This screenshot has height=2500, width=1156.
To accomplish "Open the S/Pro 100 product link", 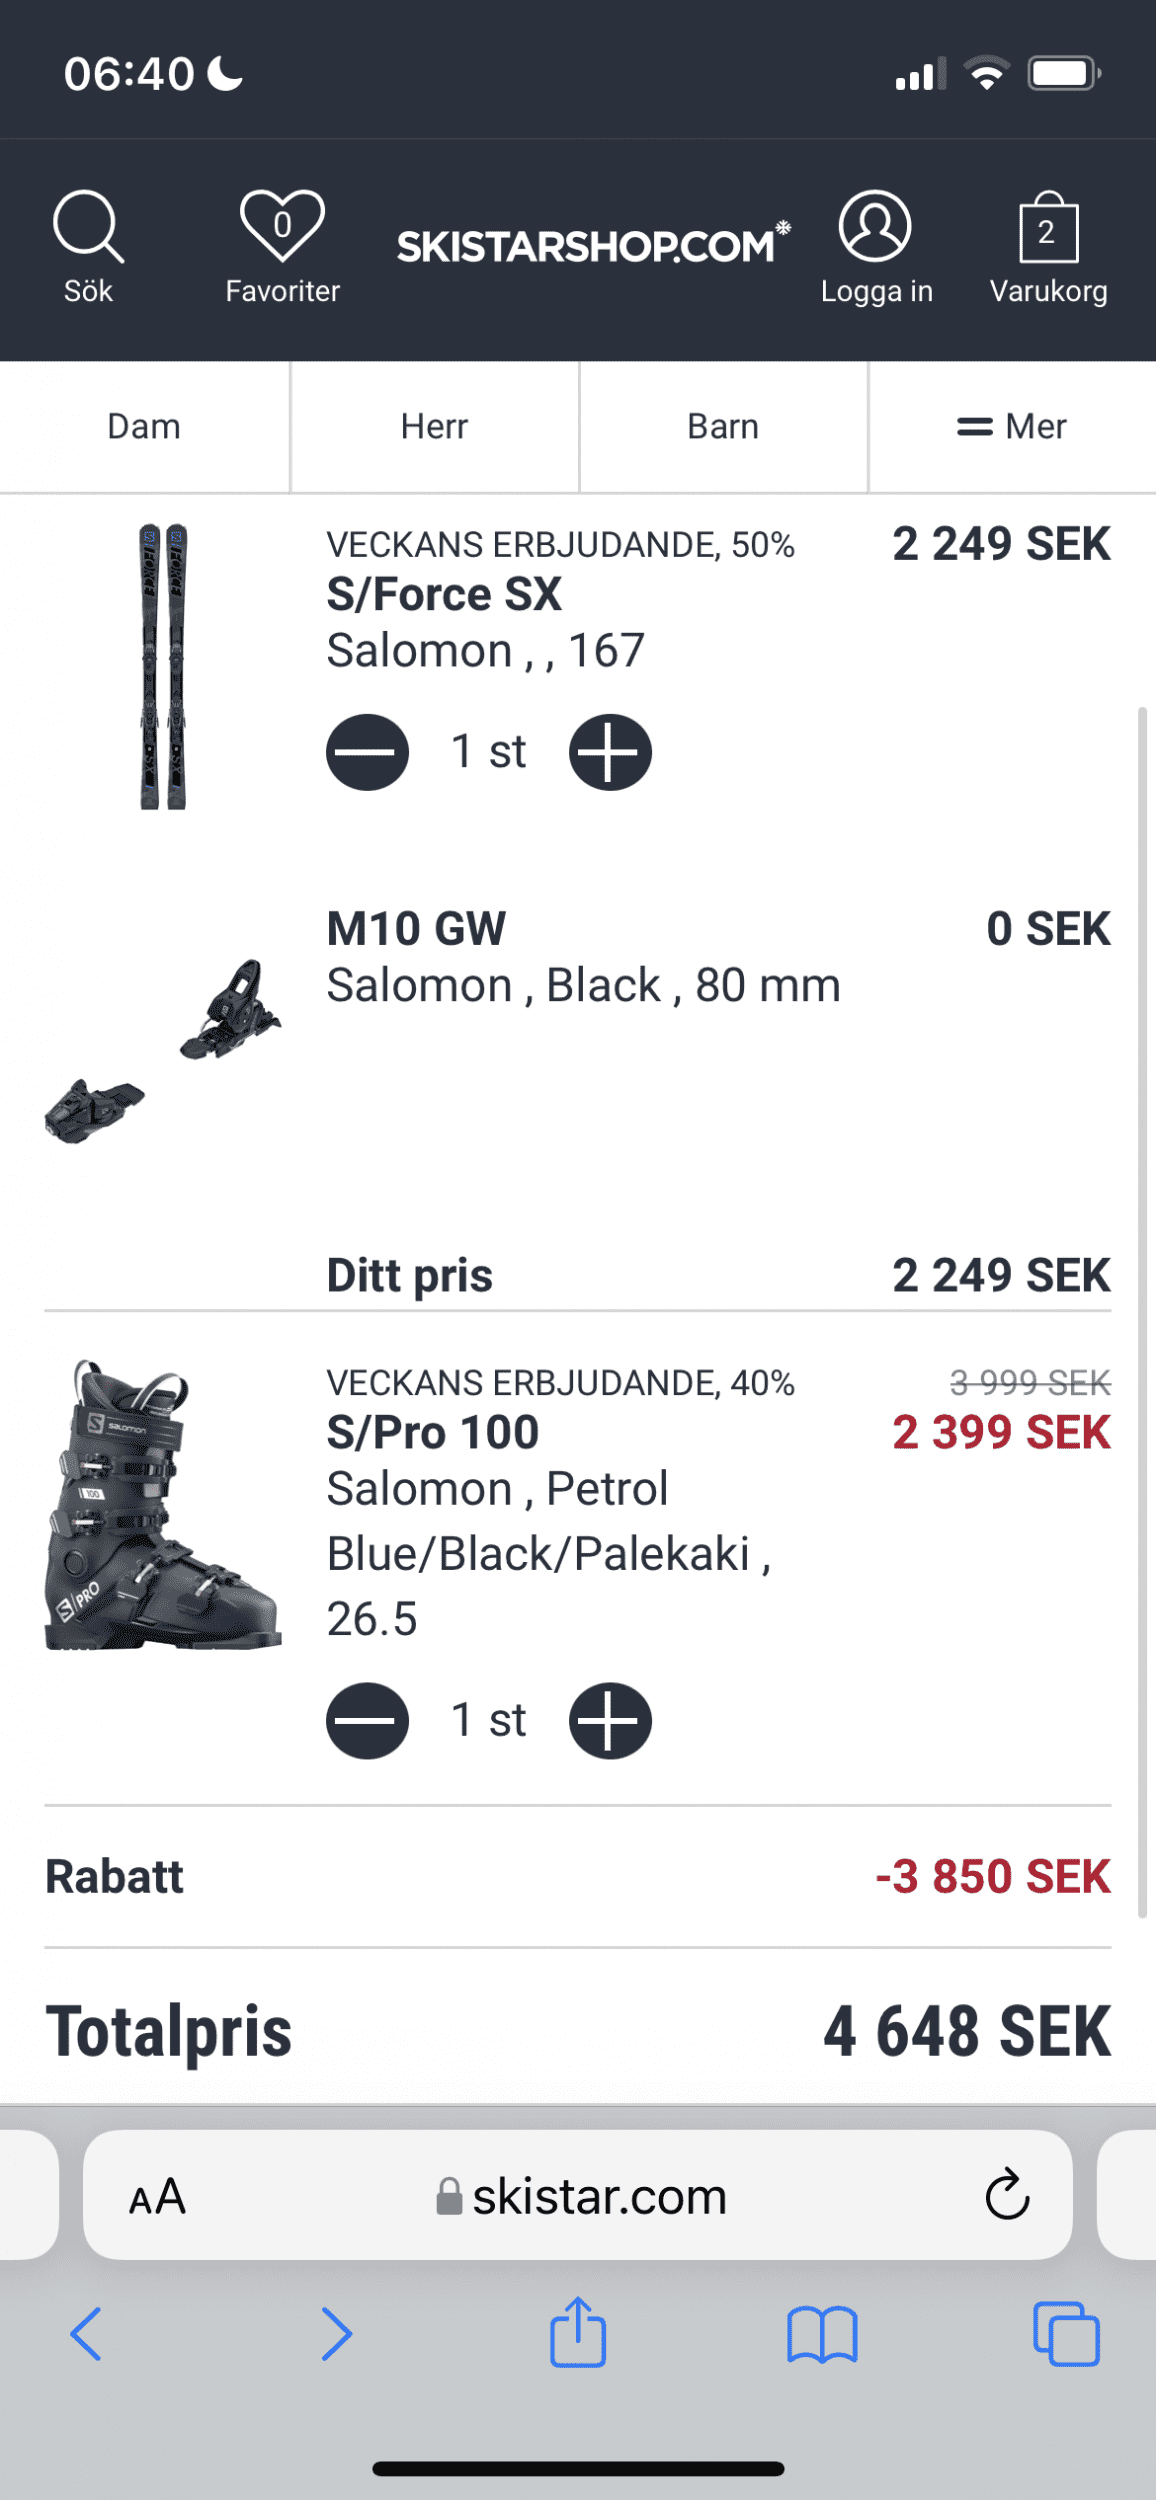I will pyautogui.click(x=433, y=1433).
